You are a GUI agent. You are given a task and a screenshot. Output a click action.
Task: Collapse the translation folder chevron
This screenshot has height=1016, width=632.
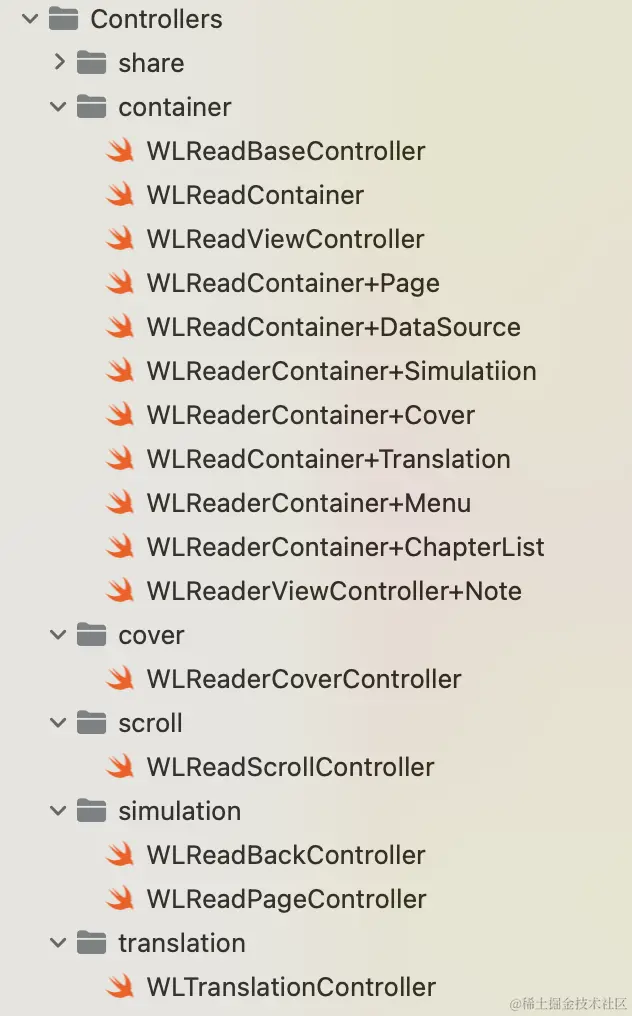tap(58, 943)
